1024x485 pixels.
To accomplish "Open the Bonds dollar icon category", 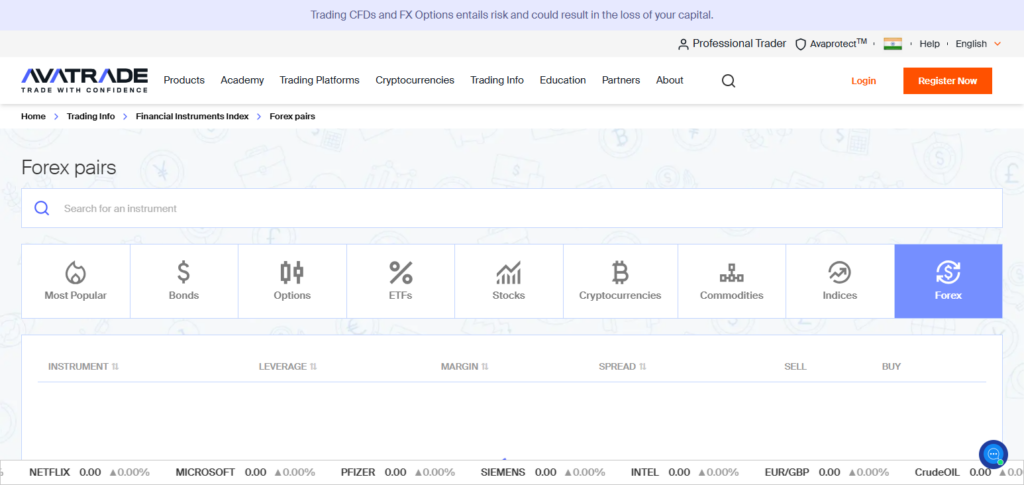I will click(x=184, y=272).
